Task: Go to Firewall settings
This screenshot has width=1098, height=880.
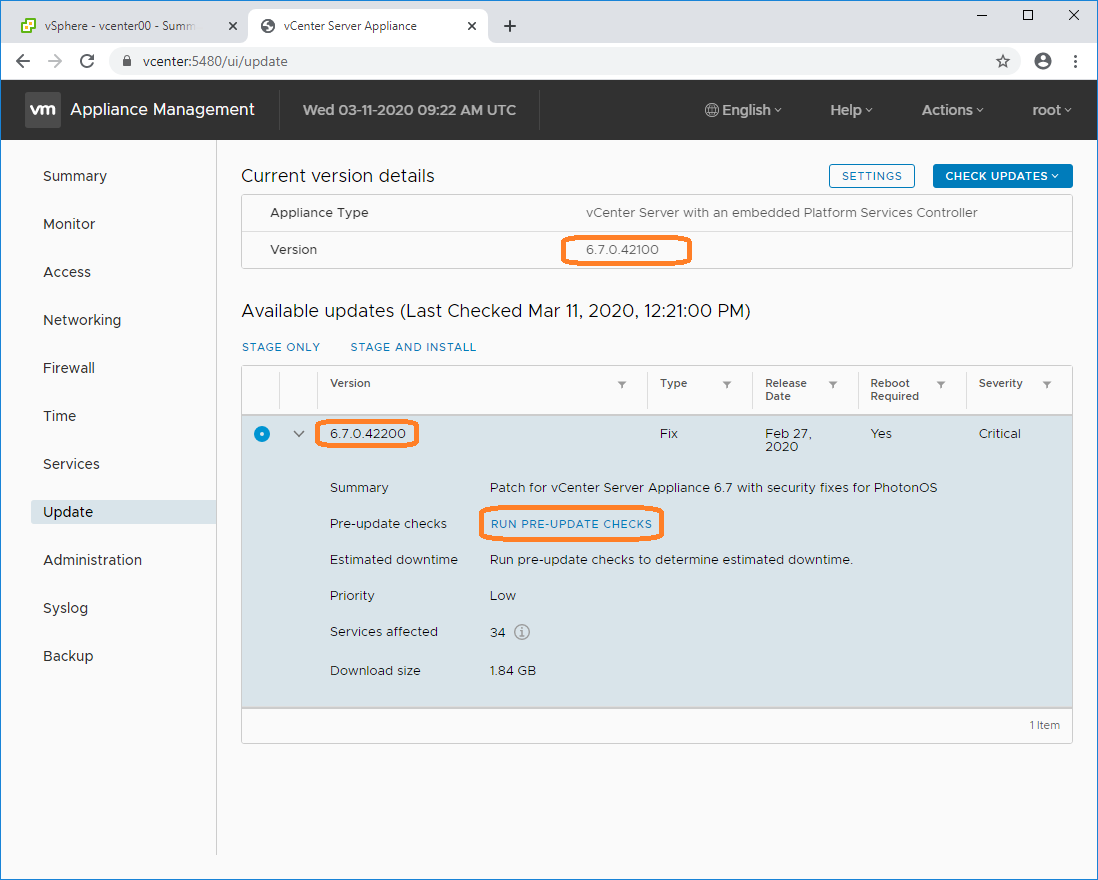Action: coord(69,368)
